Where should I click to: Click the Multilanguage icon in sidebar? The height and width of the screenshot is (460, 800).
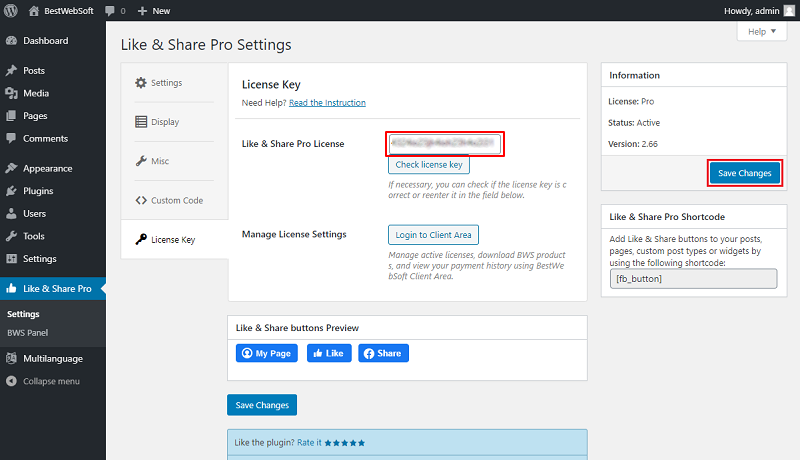pos(11,359)
